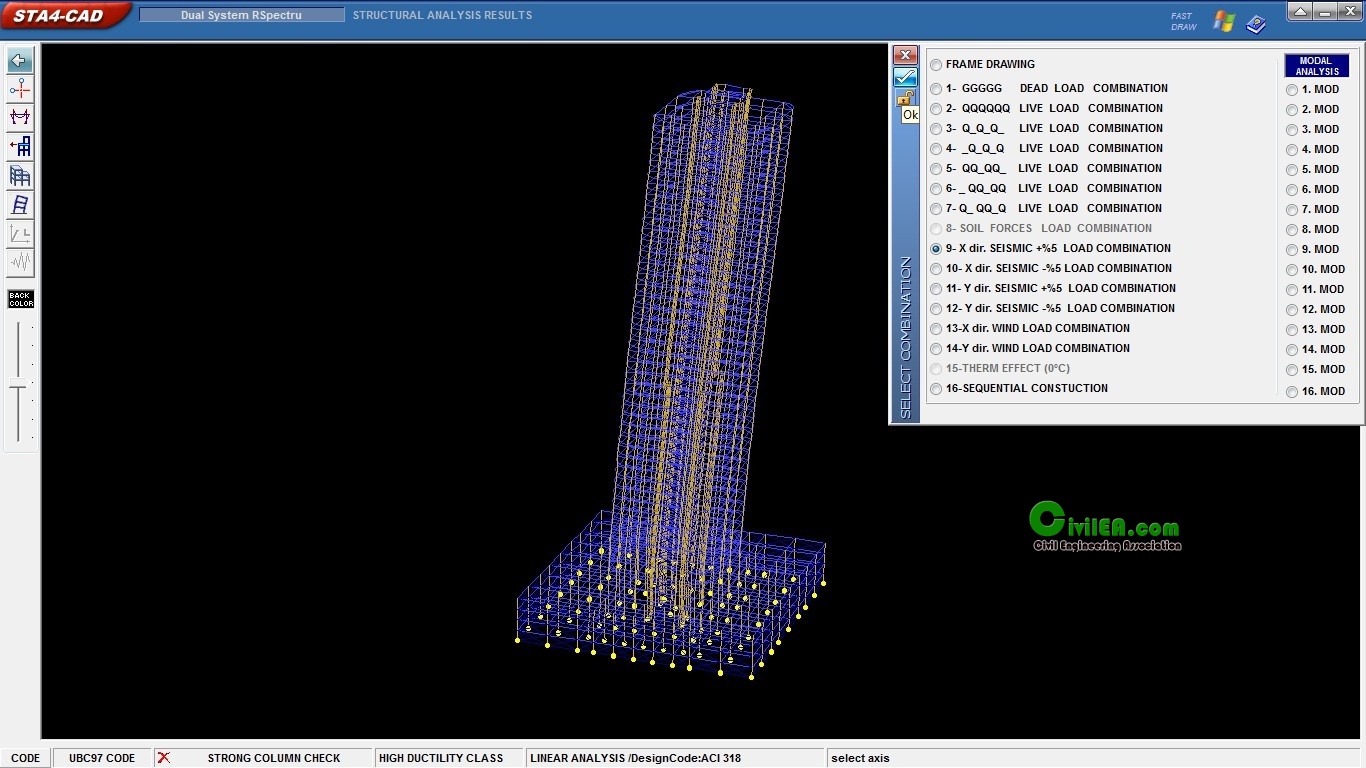The height and width of the screenshot is (768, 1366).
Task: Close the combination panel with red X
Action: pos(905,55)
